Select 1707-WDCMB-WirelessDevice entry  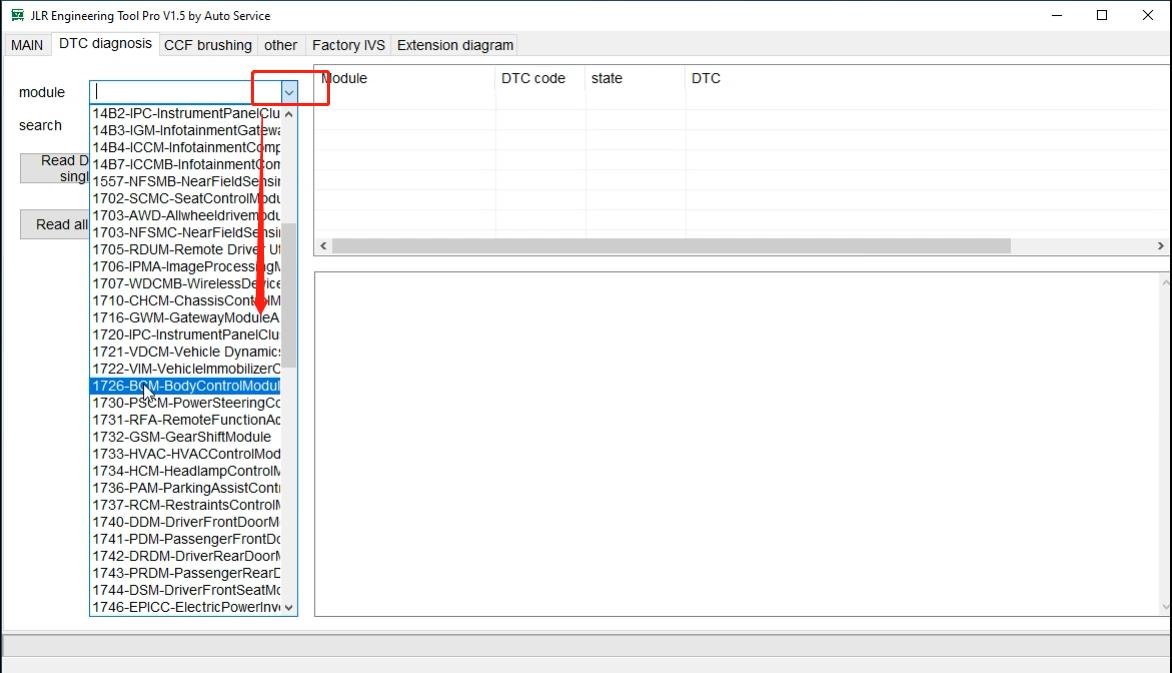tap(185, 284)
